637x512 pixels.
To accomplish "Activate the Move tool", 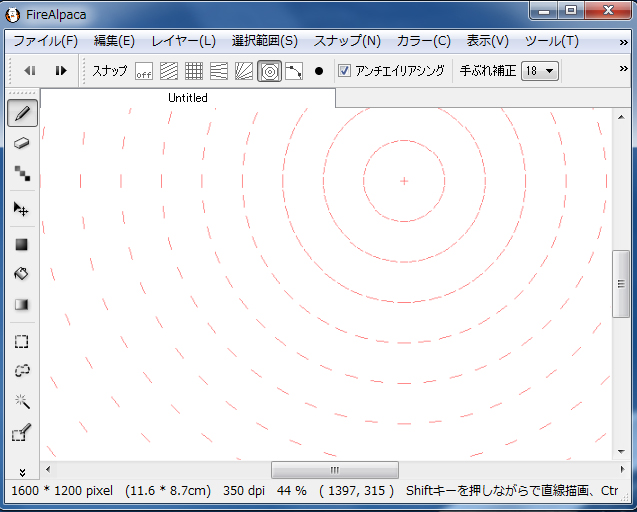I will click(21, 209).
